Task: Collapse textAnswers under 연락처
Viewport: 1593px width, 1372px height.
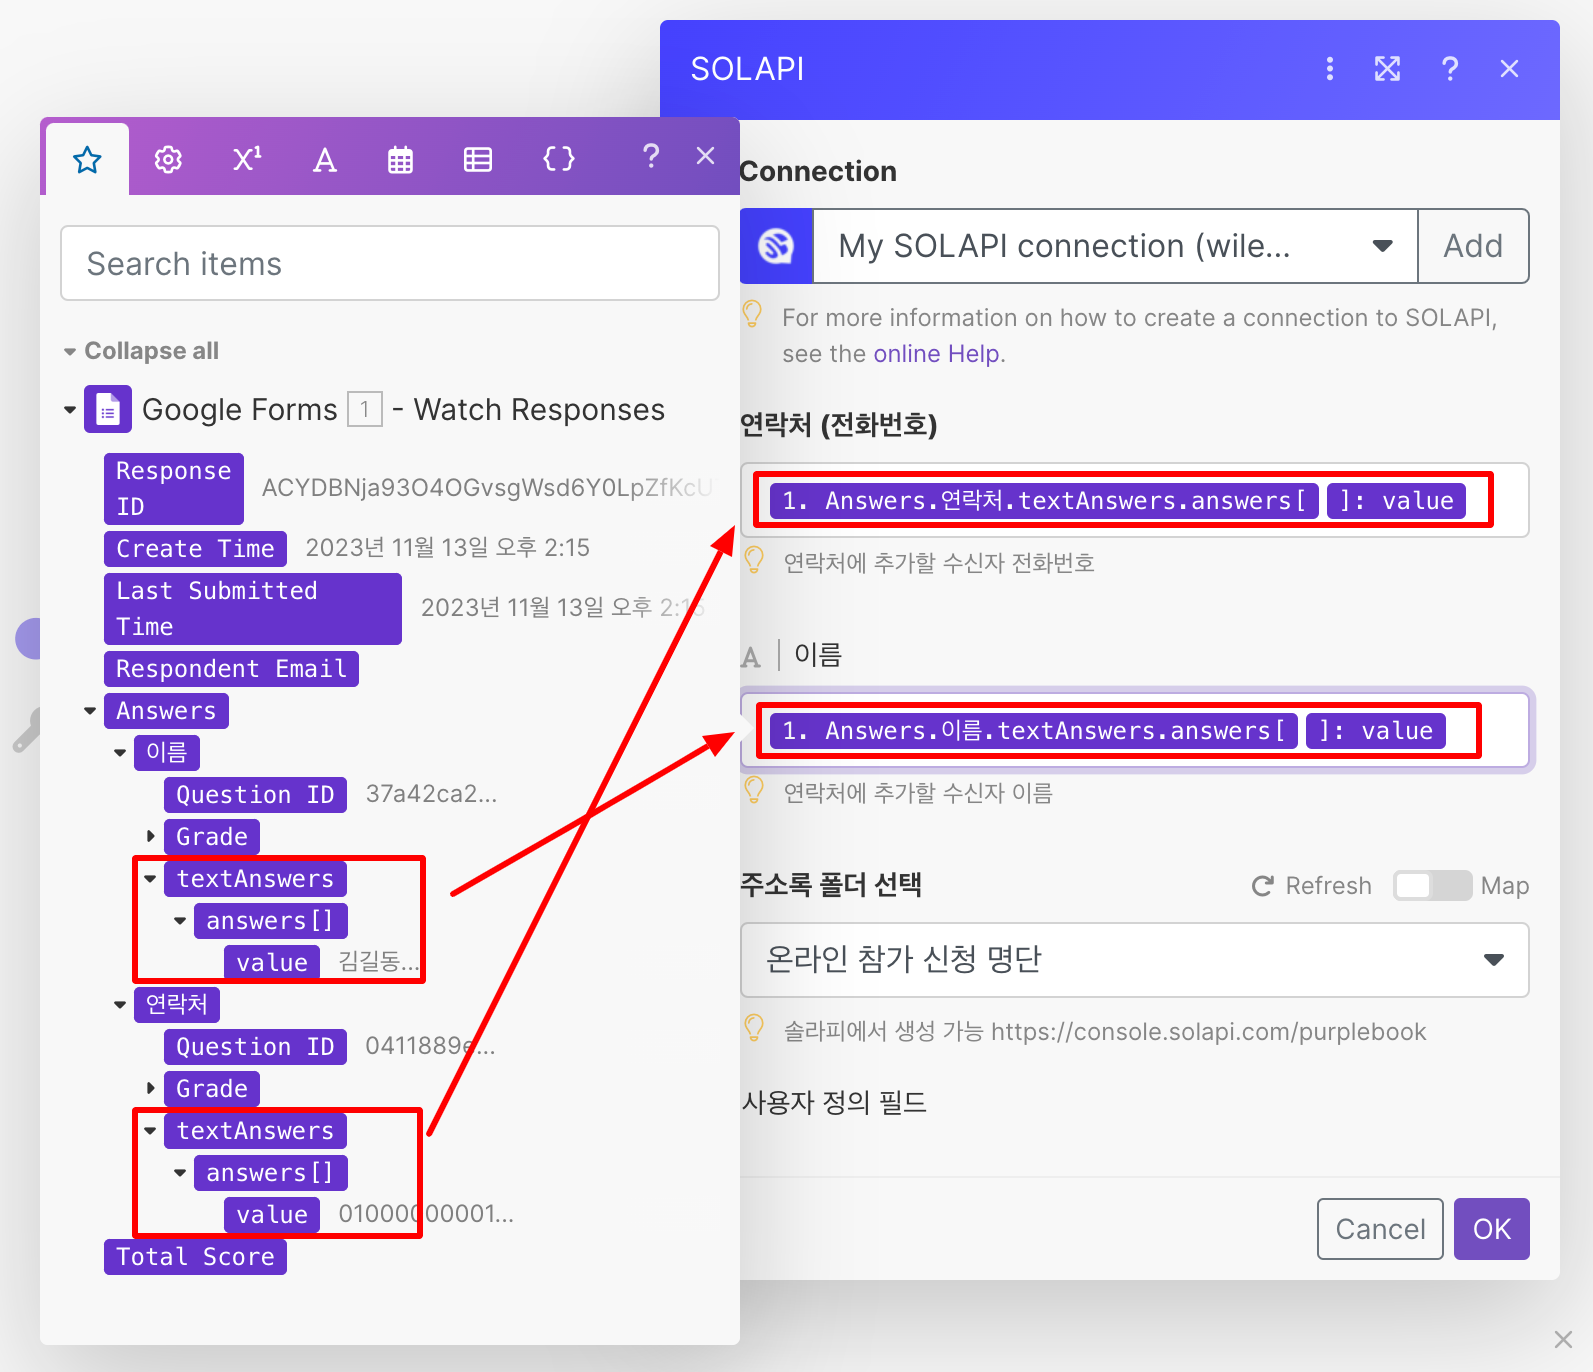Action: tap(150, 1131)
